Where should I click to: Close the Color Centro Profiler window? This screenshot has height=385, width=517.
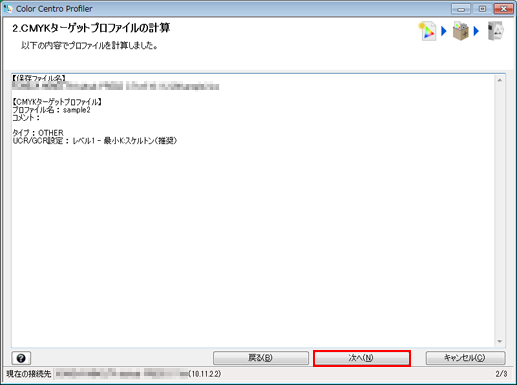[x=503, y=9]
